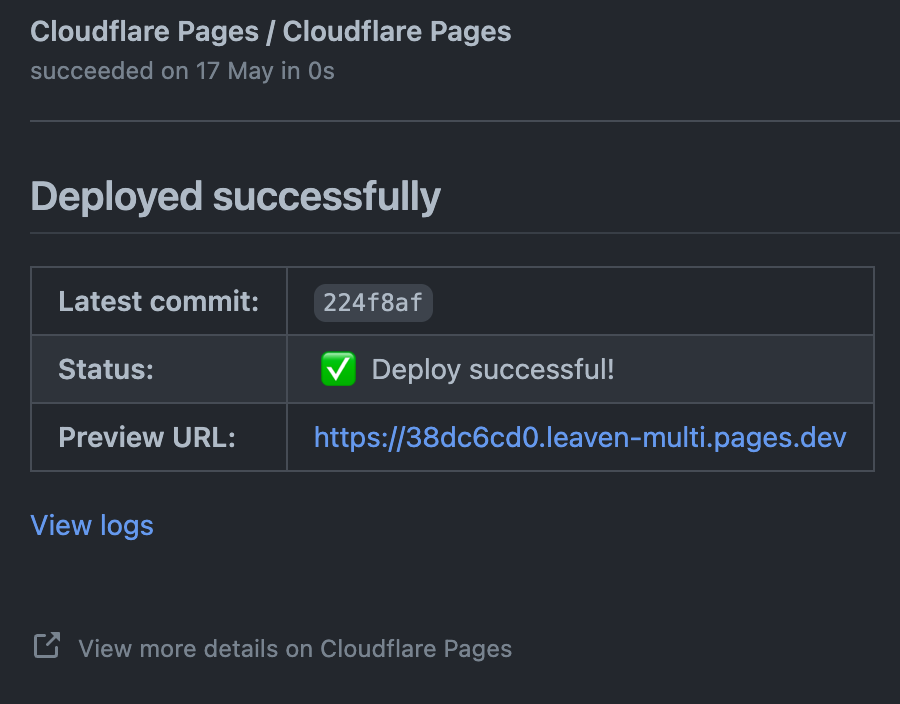Click the 'Status:' label cell
Viewport: 900px width, 704px height.
coord(159,369)
